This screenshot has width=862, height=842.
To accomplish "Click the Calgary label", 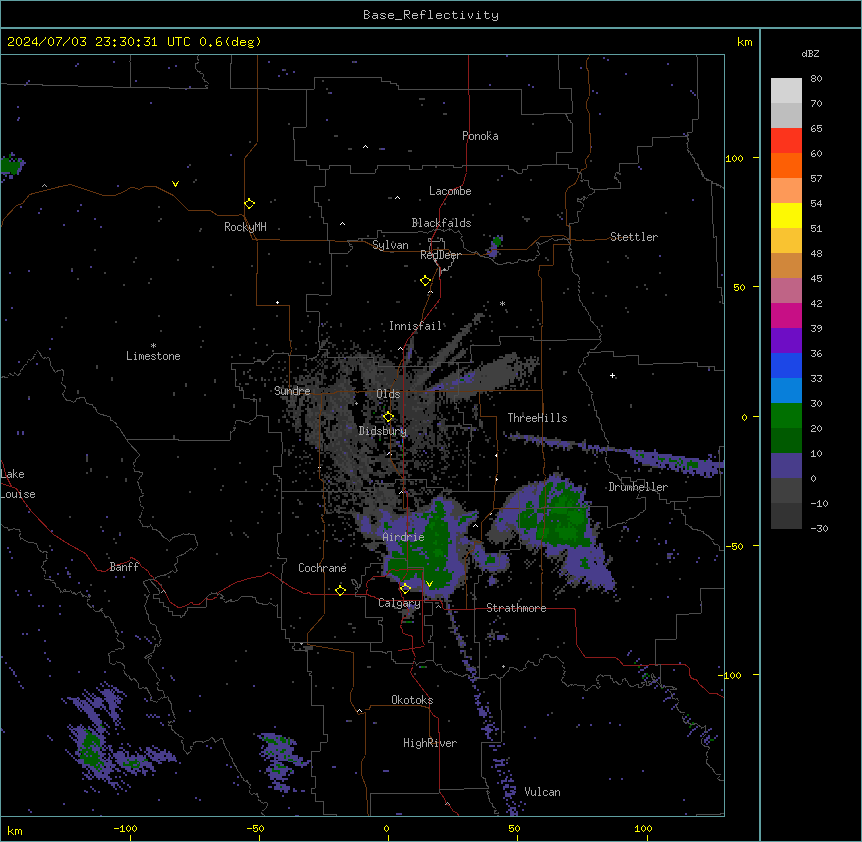I will coord(399,603).
